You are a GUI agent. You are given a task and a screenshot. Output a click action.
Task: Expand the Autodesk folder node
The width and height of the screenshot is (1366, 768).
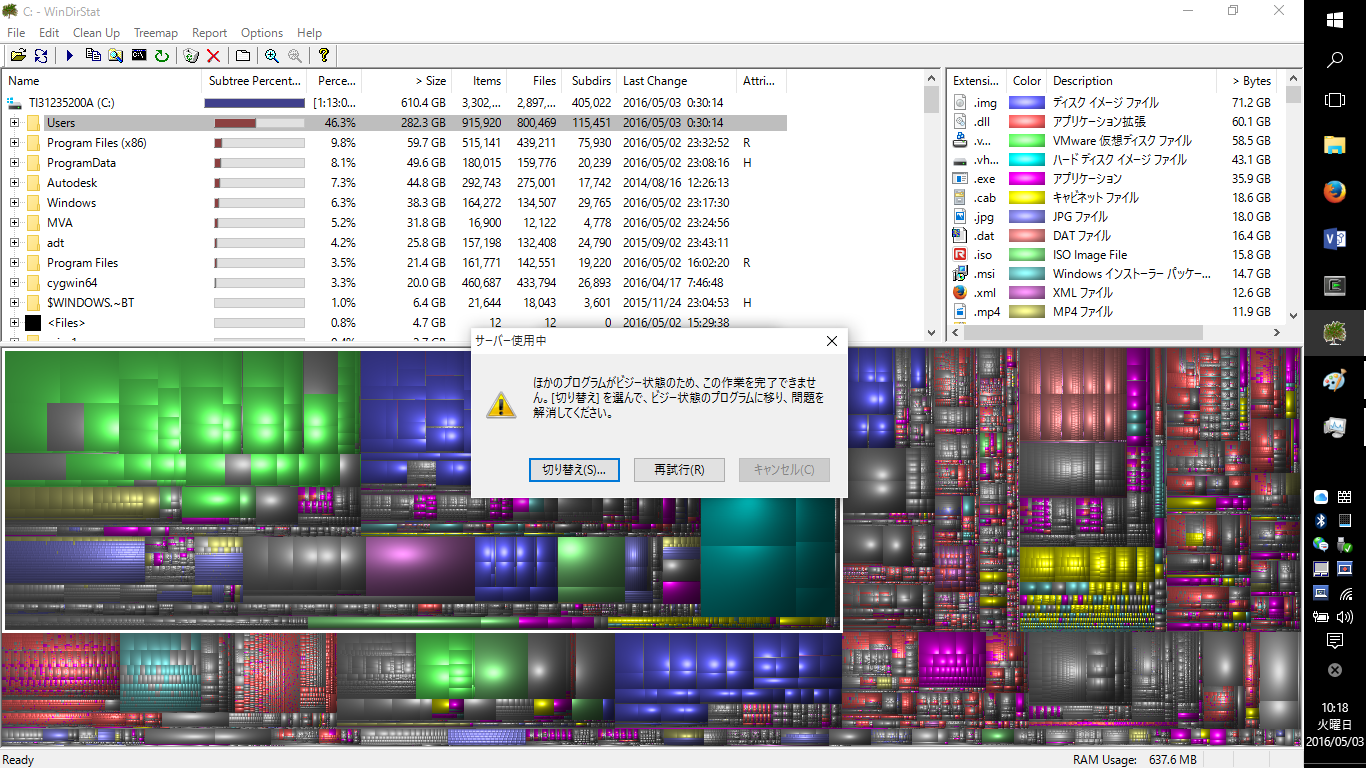point(14,183)
